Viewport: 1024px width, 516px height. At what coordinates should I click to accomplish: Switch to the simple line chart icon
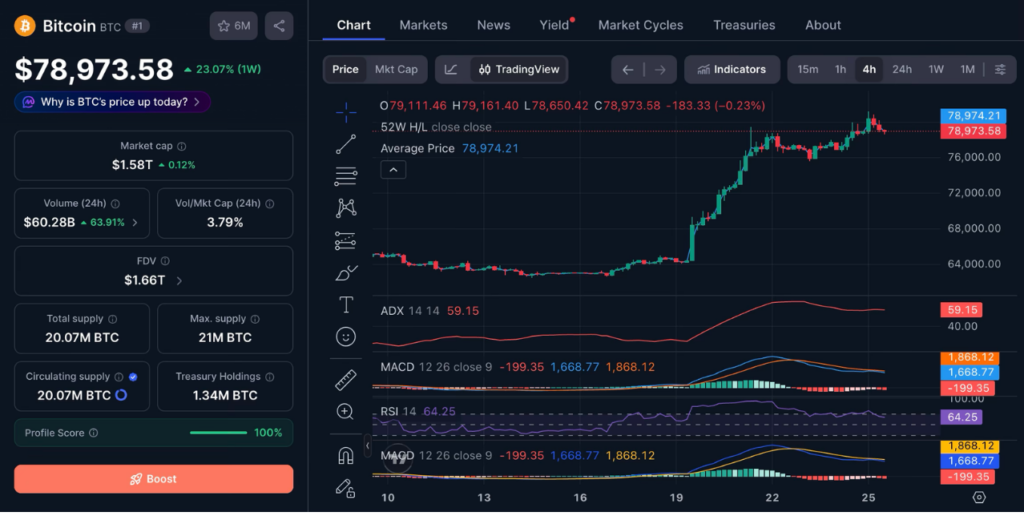(451, 69)
